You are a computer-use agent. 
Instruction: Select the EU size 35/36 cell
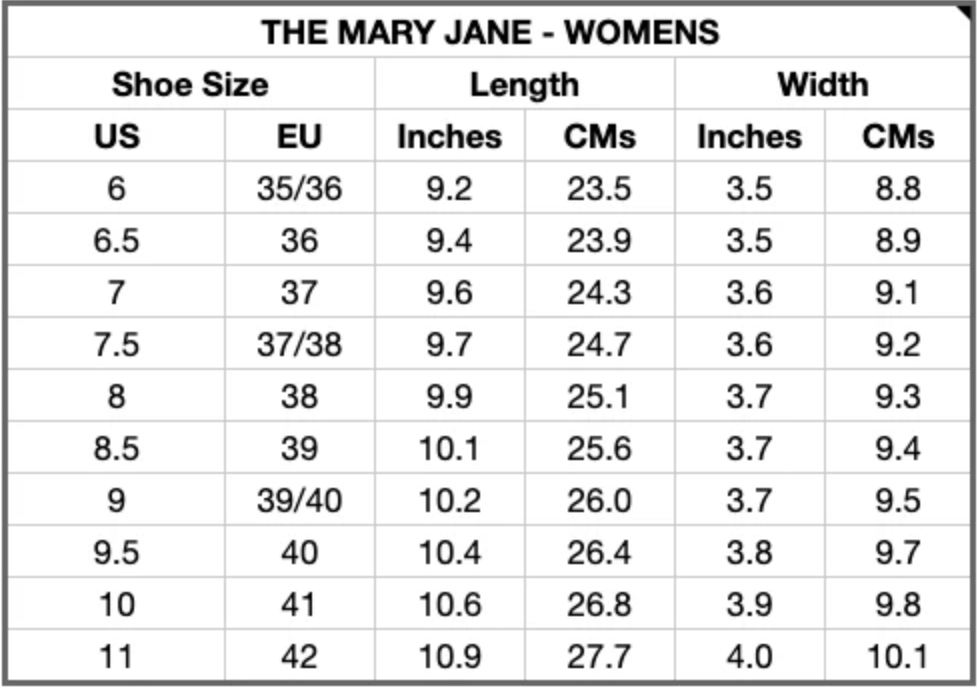[299, 188]
